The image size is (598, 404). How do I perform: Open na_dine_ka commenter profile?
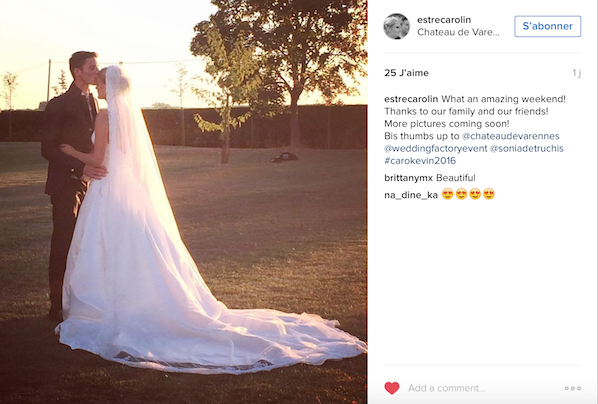click(x=411, y=195)
